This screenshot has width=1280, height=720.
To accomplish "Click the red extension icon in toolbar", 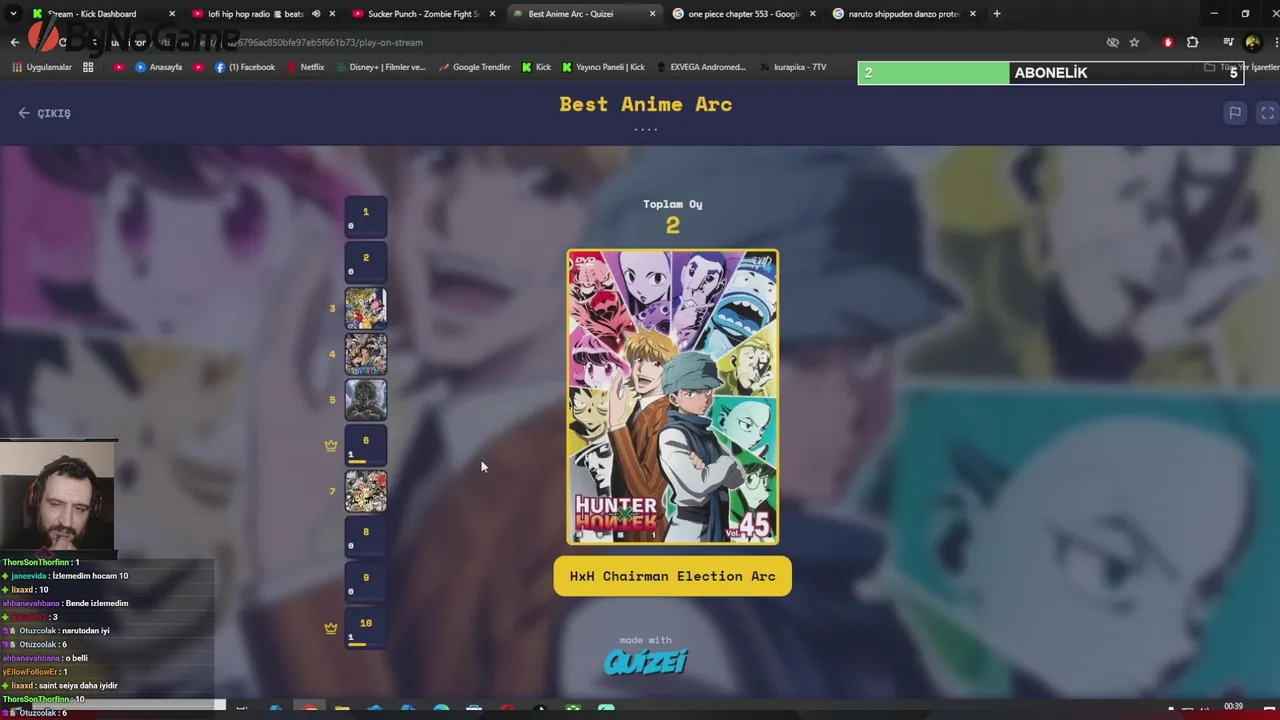I will 1168,42.
